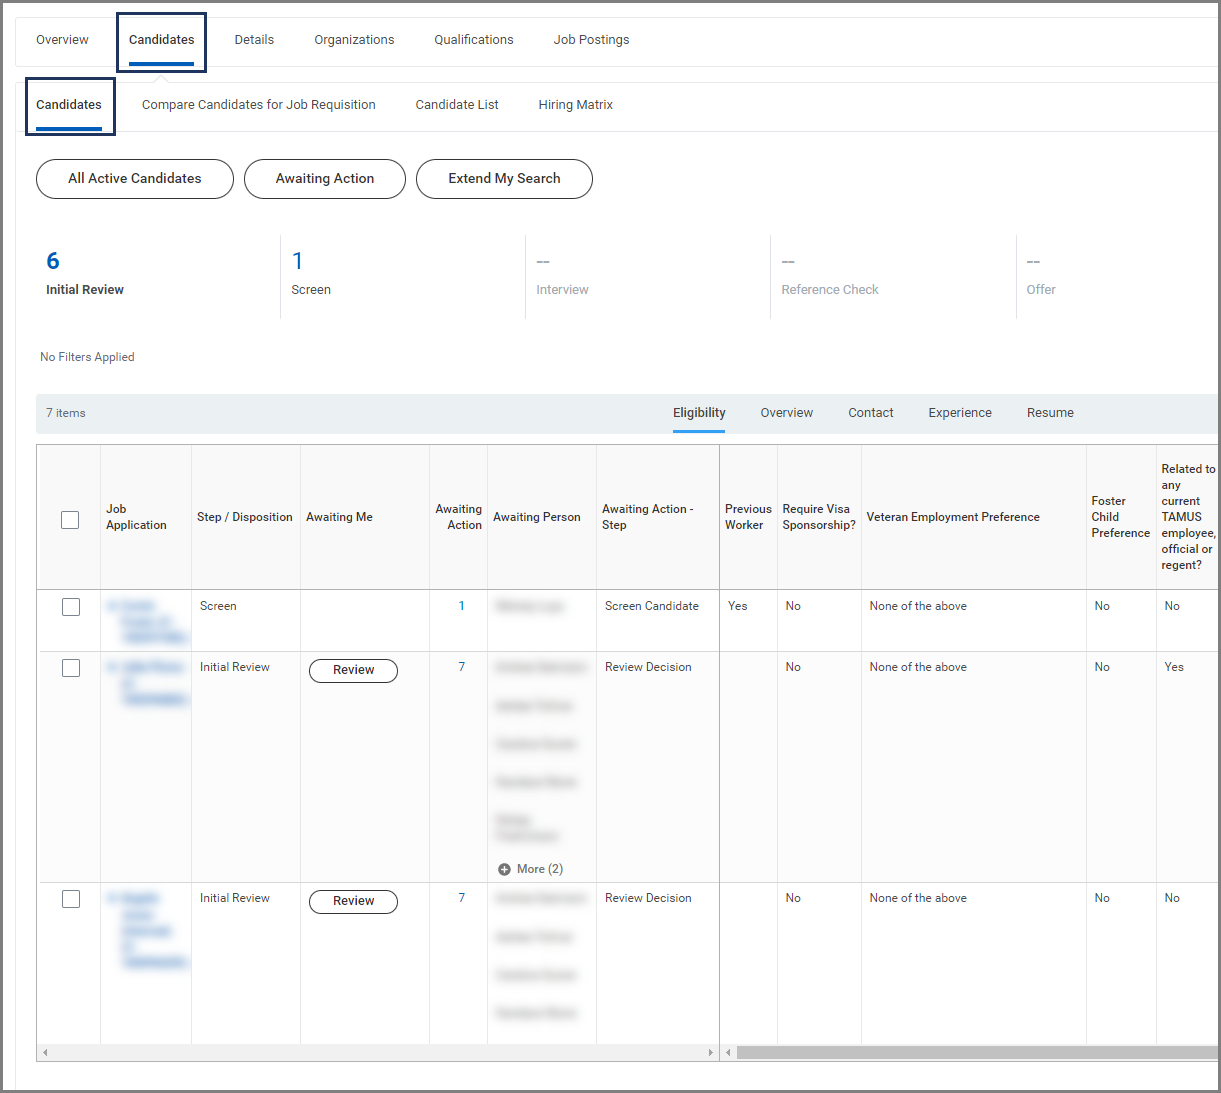Select the 1 Screen stage count
This screenshot has width=1221, height=1093.
tap(297, 261)
